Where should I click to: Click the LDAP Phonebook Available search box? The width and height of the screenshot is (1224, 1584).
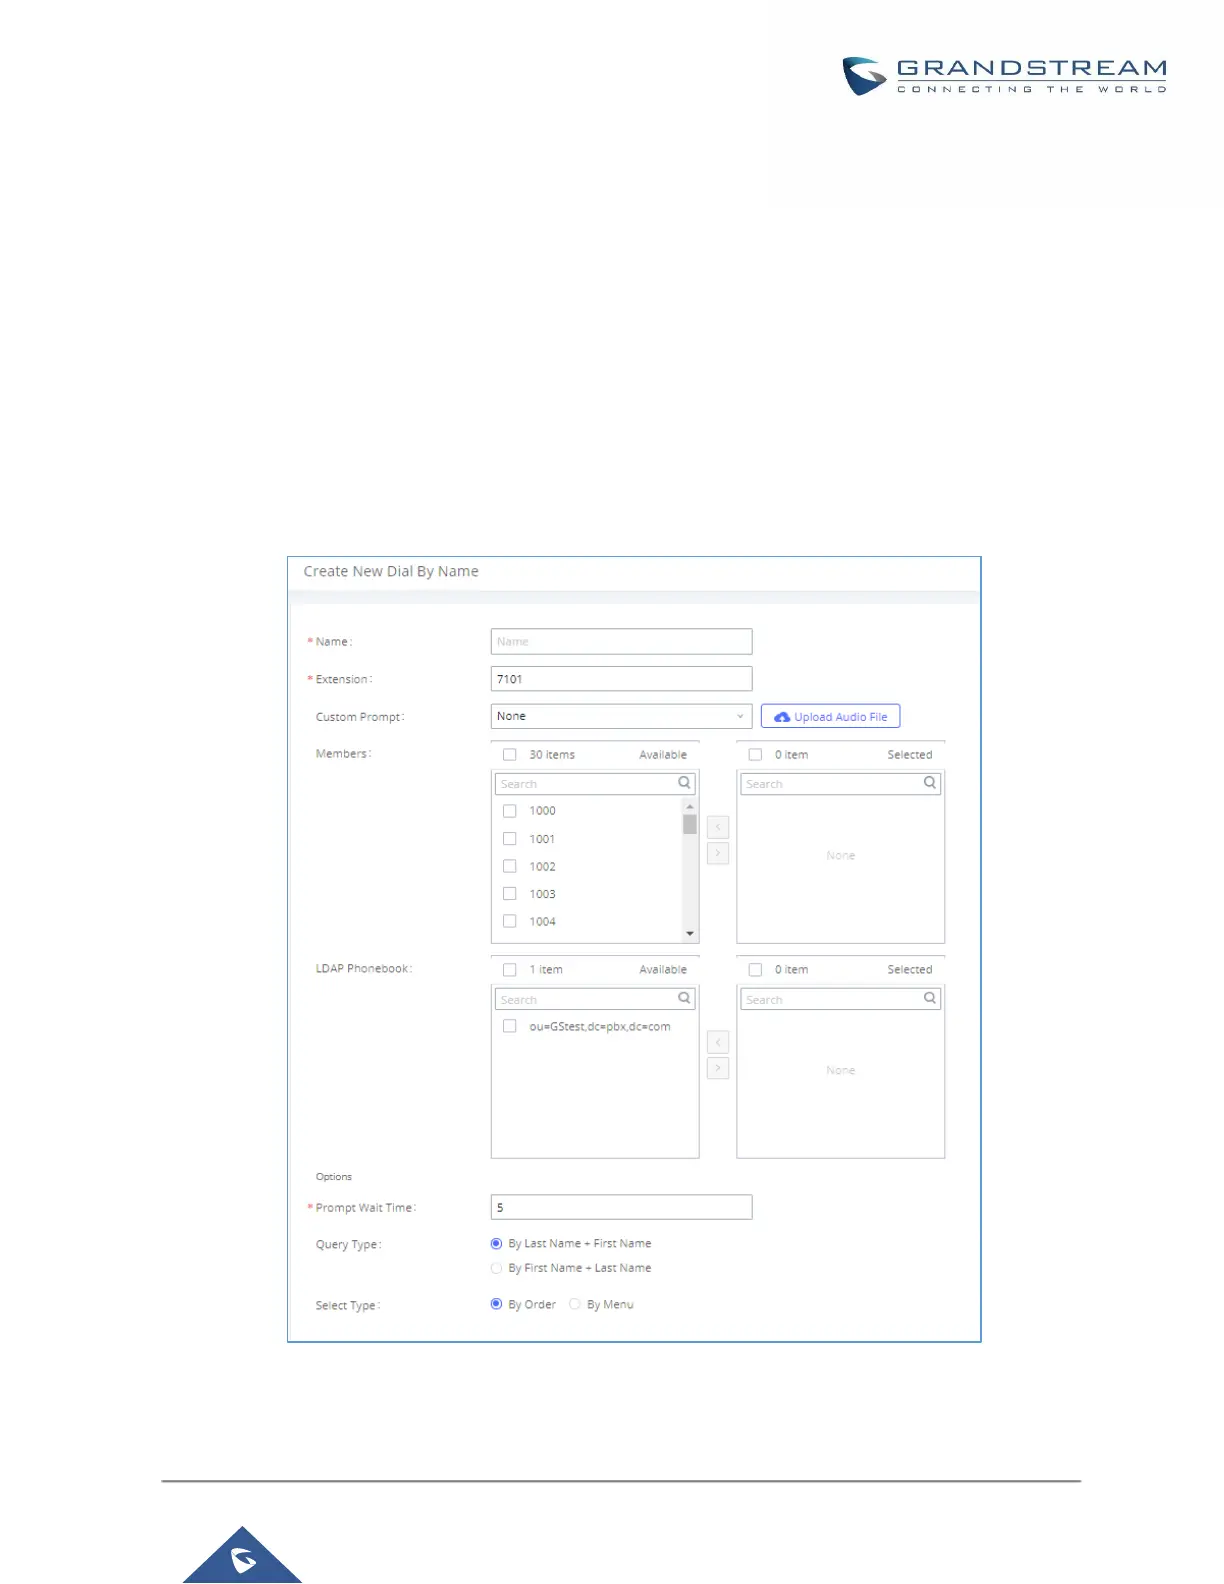click(x=595, y=999)
